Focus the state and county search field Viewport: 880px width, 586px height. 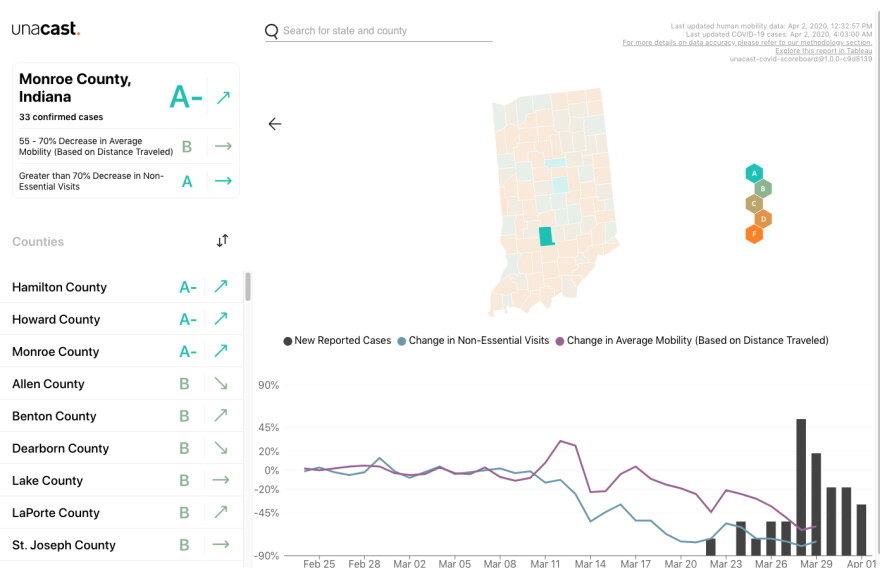tap(387, 31)
